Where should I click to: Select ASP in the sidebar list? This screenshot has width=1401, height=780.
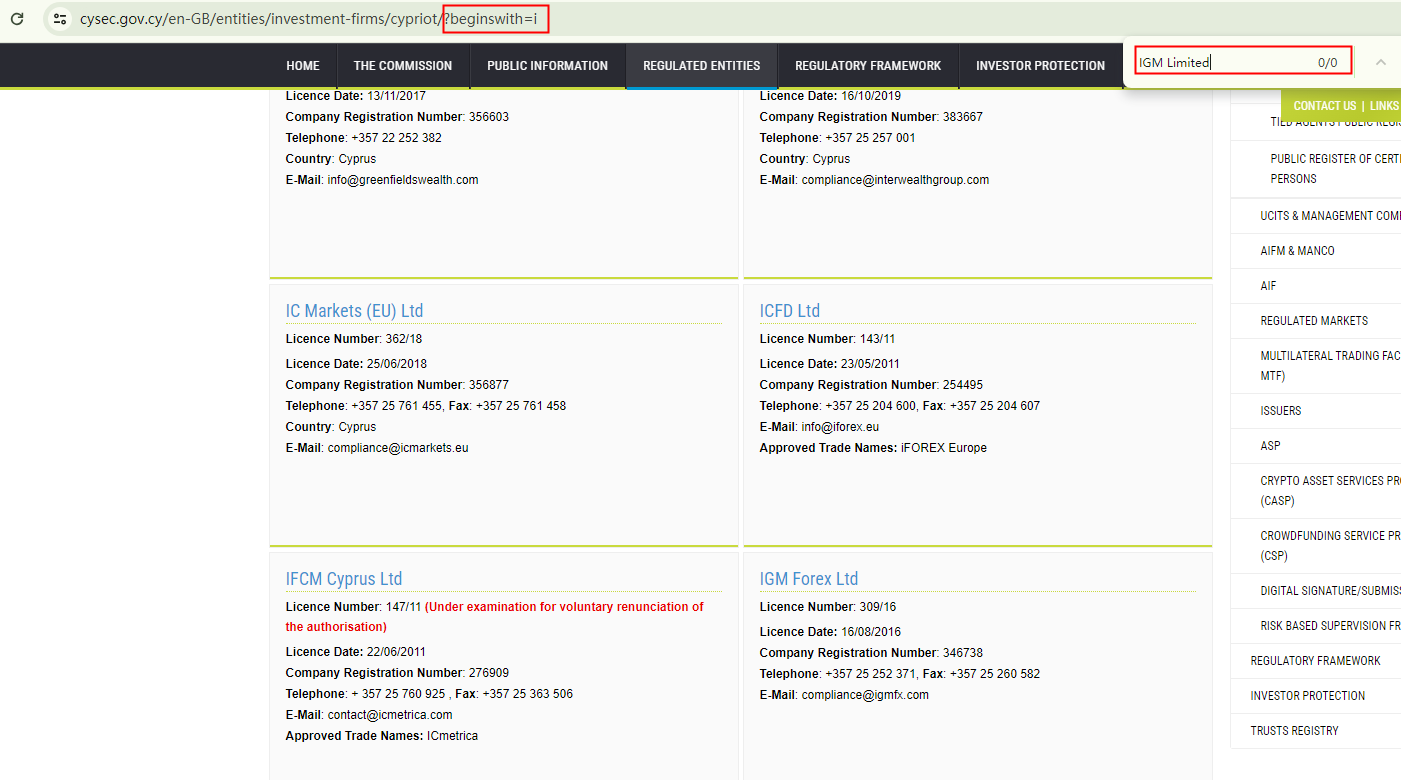coord(1270,446)
